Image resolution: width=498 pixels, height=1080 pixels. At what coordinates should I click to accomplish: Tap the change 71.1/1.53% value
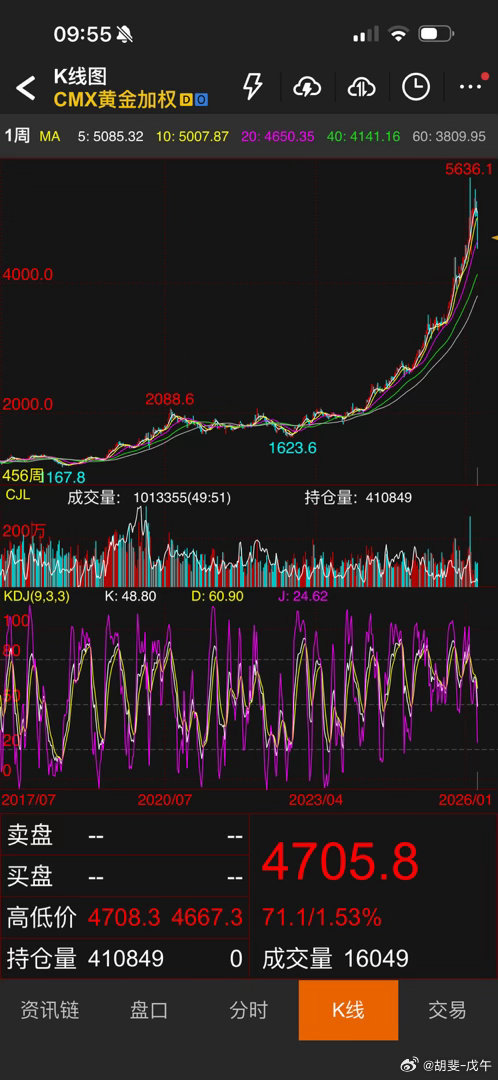322,917
